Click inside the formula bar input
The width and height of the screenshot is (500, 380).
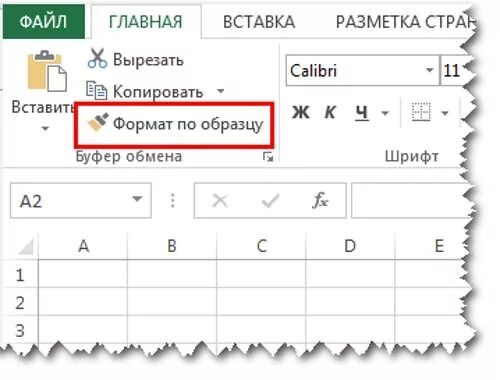[412, 200]
